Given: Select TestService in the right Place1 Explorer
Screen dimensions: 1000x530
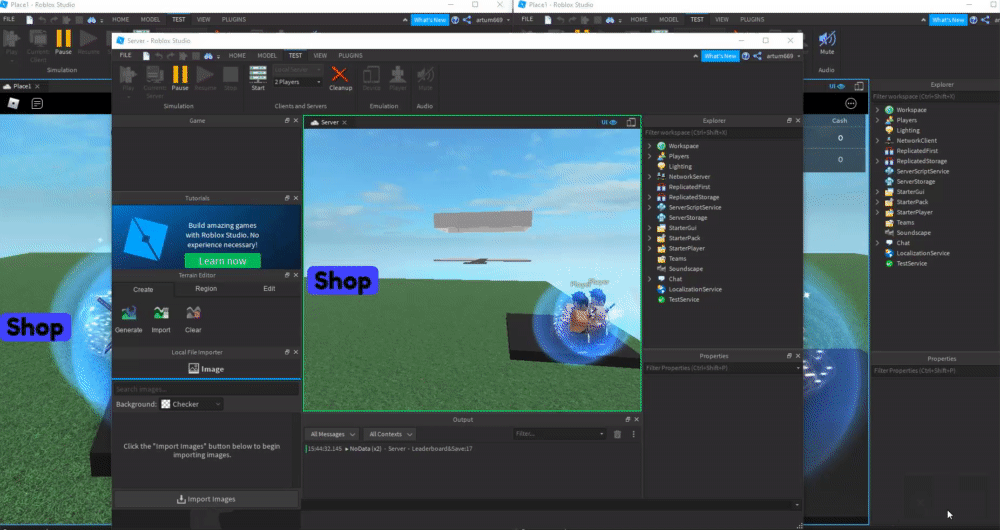Looking at the screenshot, I should click(911, 263).
